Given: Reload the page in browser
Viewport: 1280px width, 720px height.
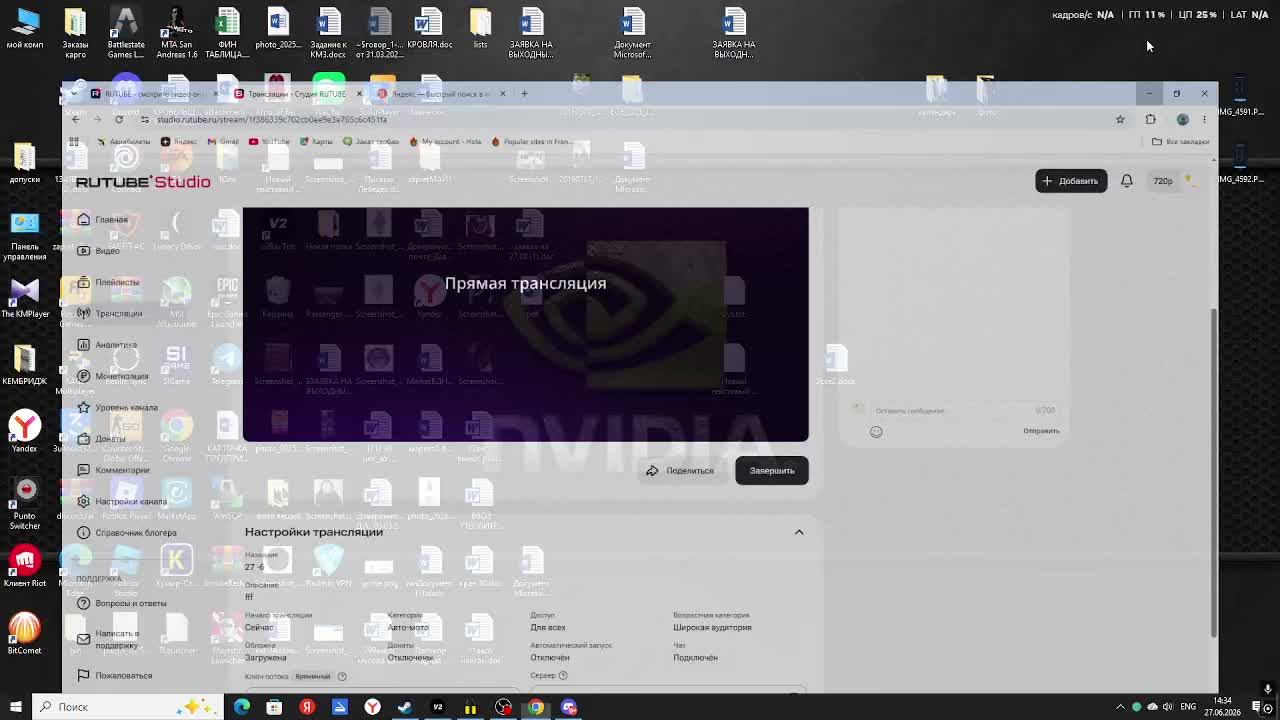Looking at the screenshot, I should pyautogui.click(x=118, y=119).
